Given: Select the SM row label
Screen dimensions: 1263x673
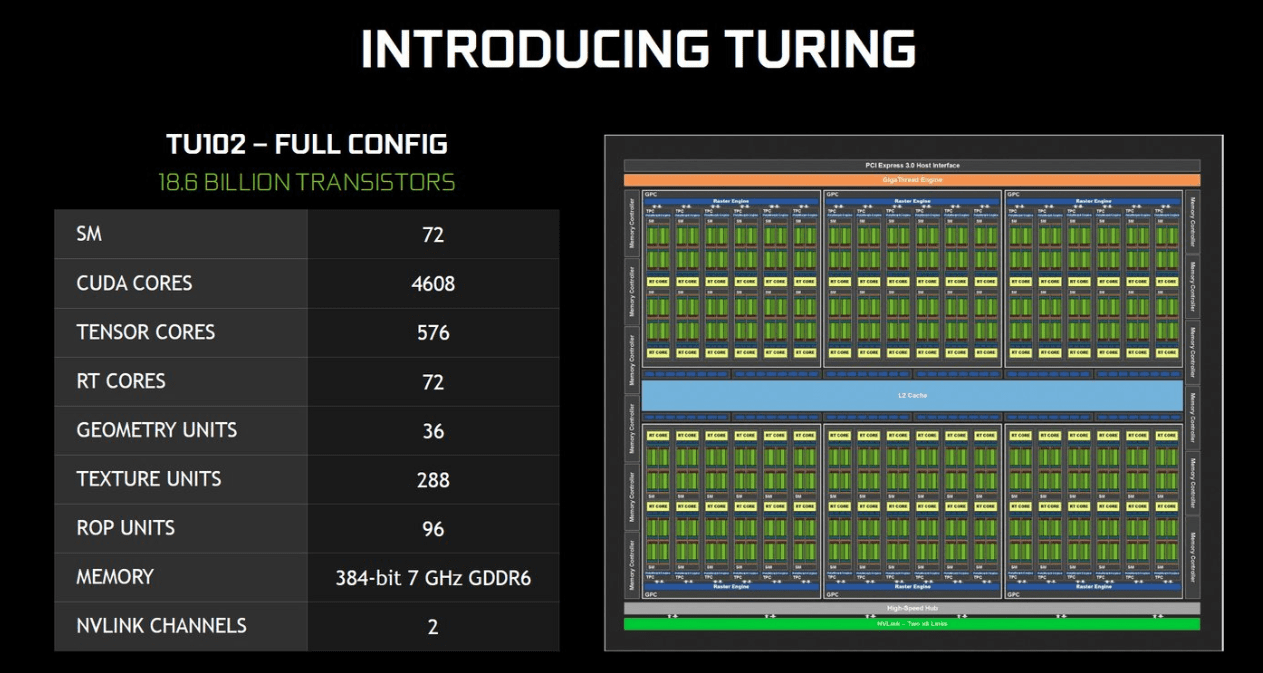Looking at the screenshot, I should tap(89, 234).
